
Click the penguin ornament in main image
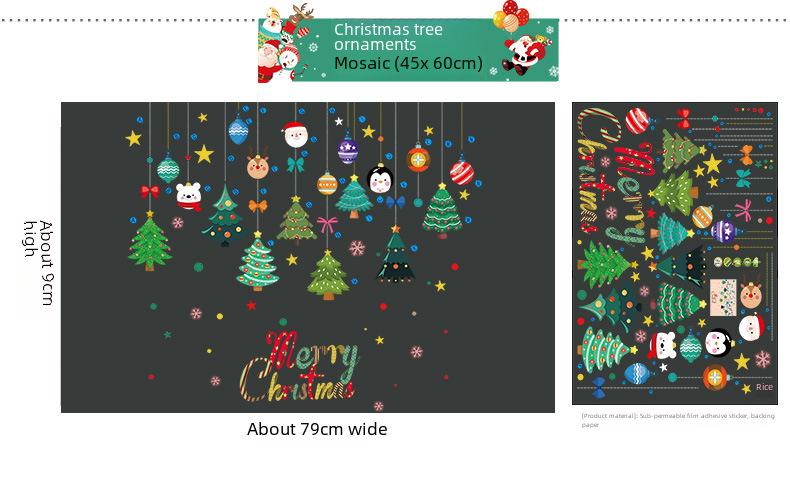point(380,179)
